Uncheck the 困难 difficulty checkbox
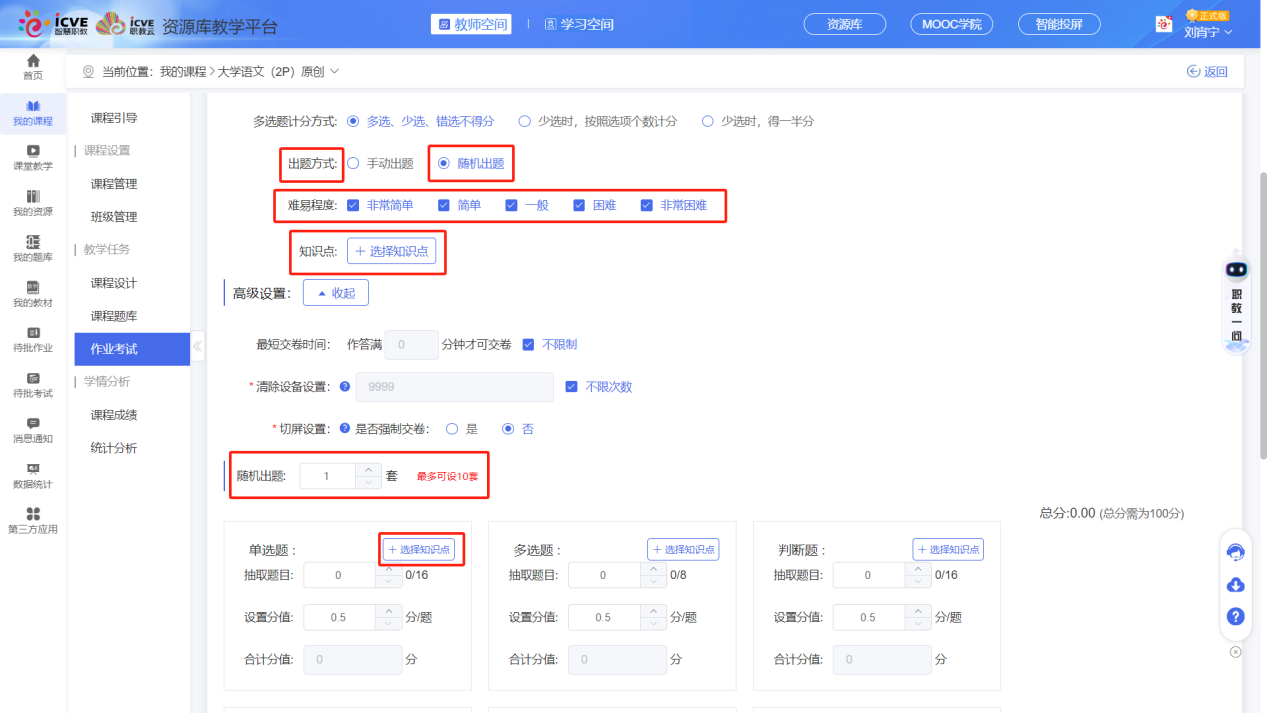Viewport: 1267px width, 713px height. pos(578,204)
